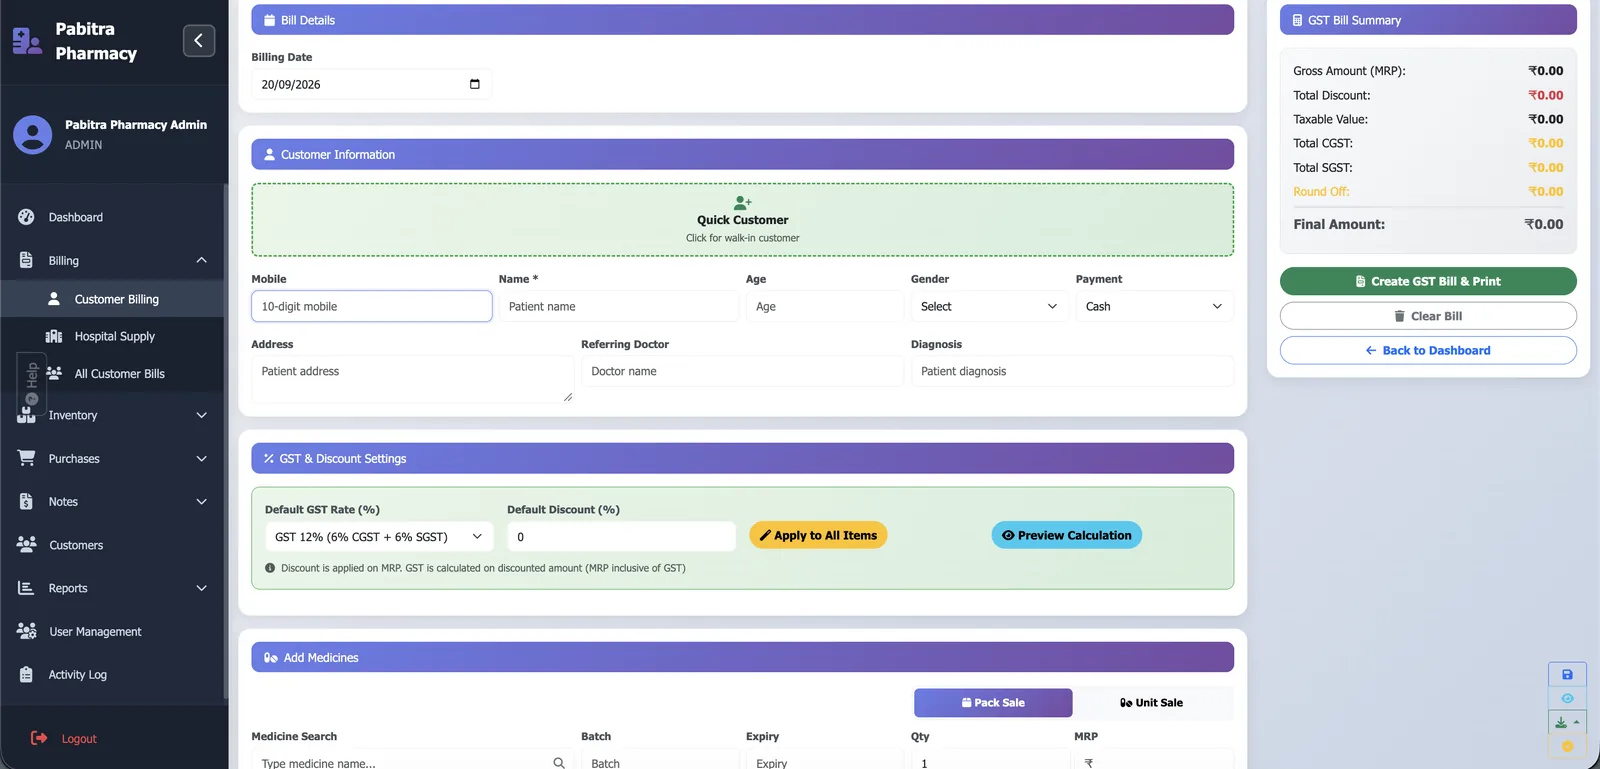Focus the Patient diagnosis field

tap(1072, 371)
